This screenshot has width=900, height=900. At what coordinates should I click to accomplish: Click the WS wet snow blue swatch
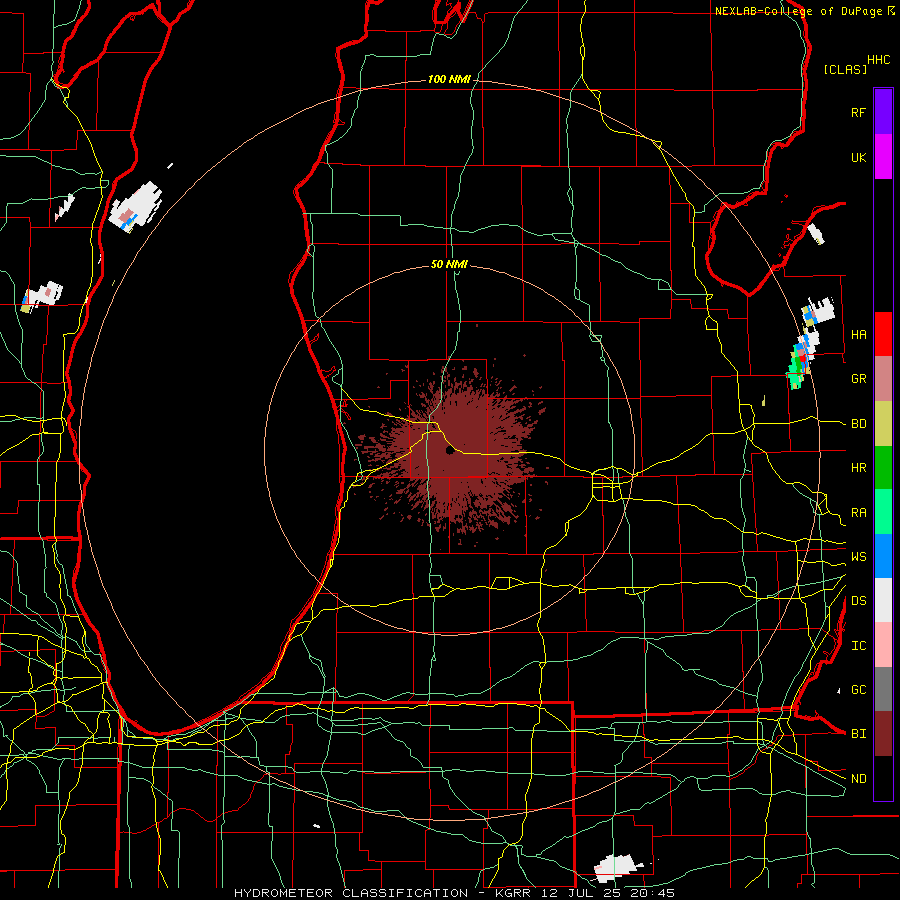coord(883,556)
